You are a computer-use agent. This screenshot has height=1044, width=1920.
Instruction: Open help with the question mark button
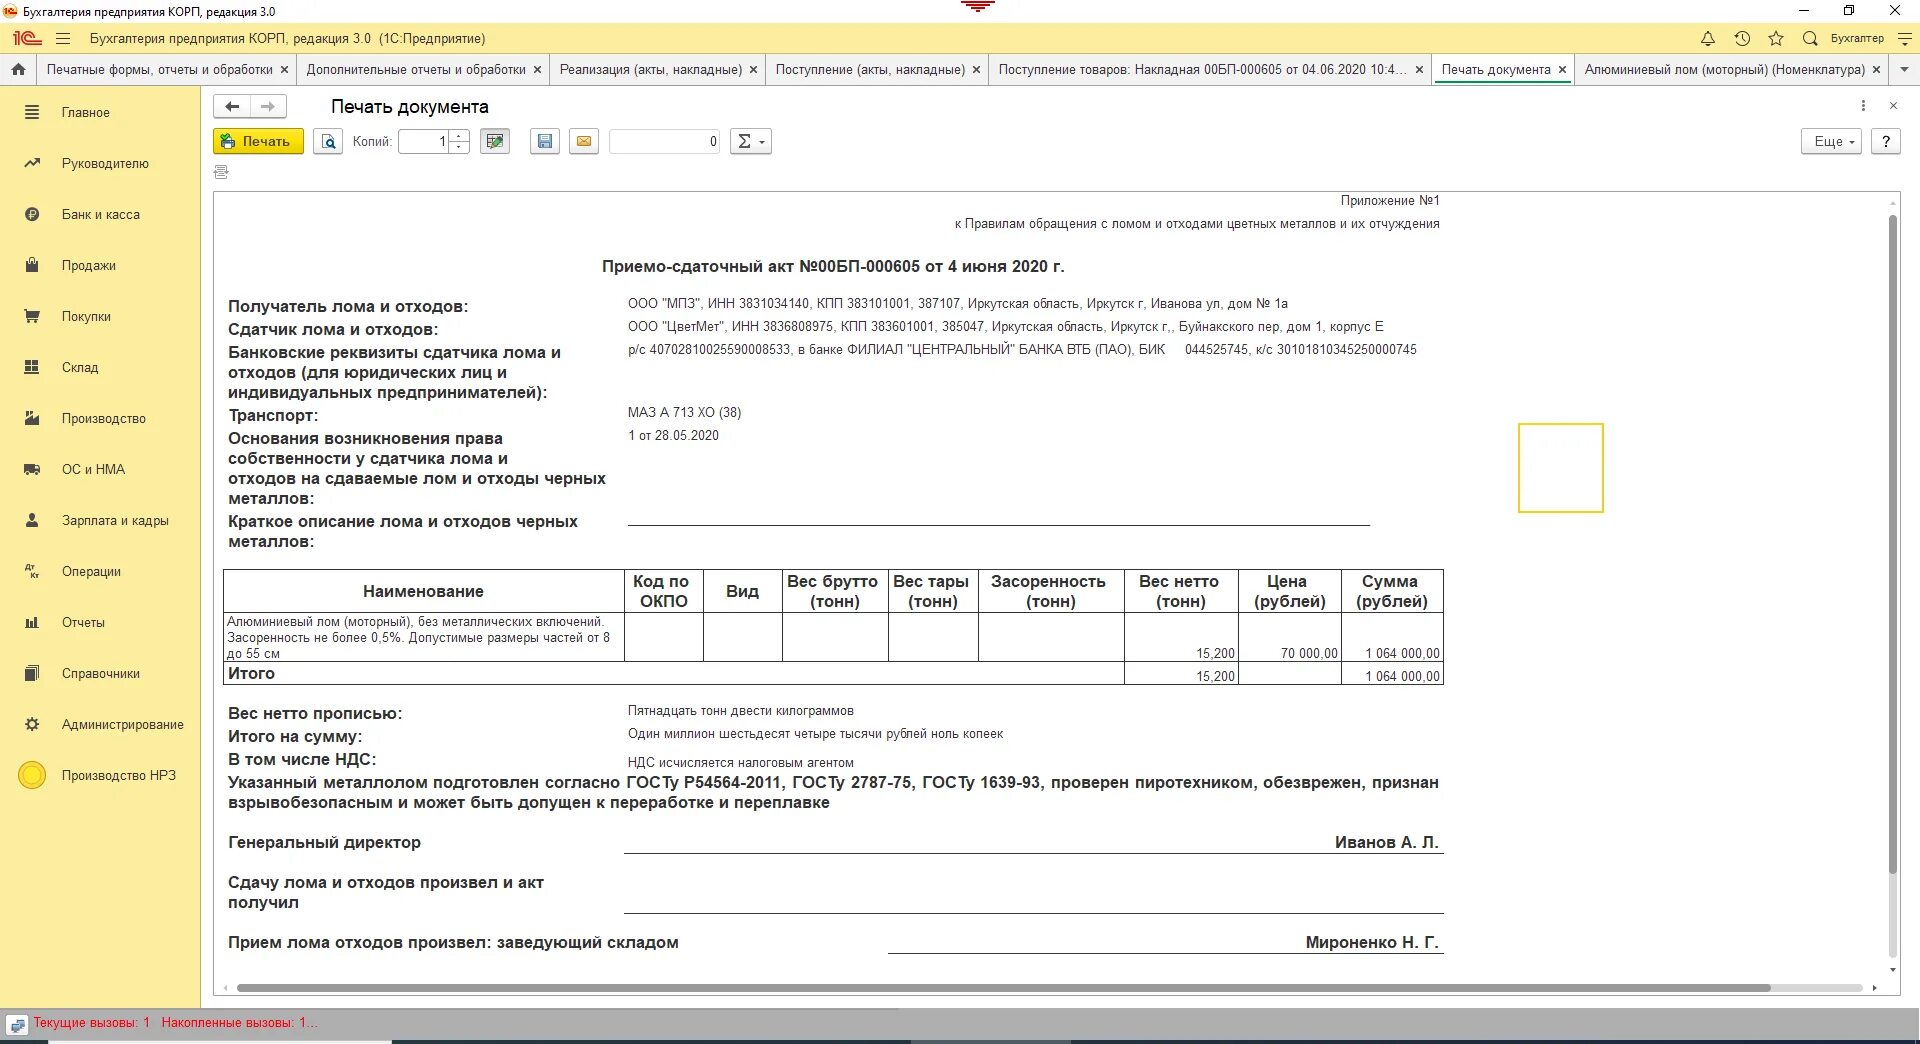click(x=1886, y=141)
